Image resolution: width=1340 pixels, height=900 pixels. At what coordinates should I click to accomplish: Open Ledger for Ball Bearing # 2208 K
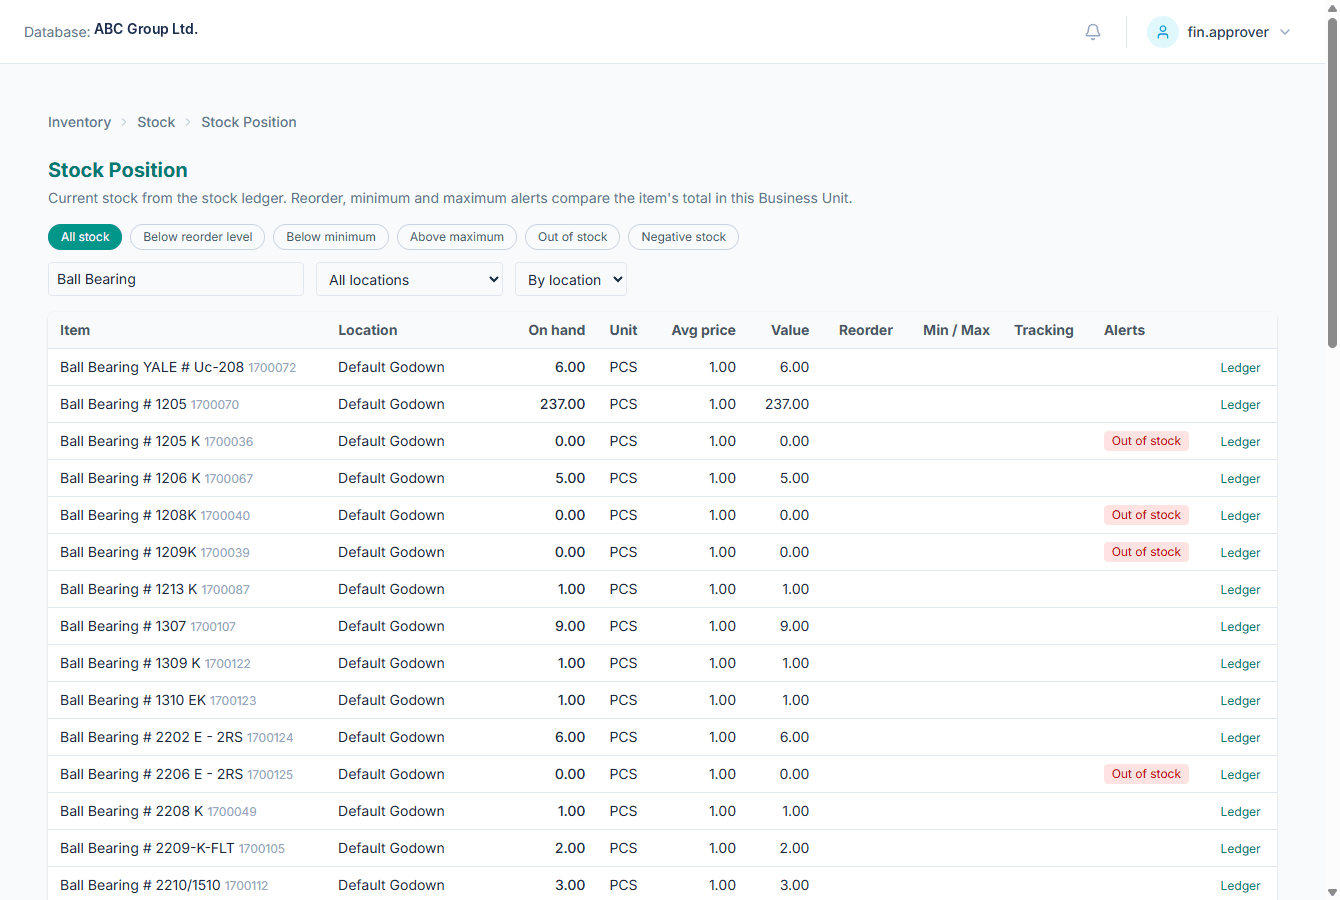click(1240, 812)
